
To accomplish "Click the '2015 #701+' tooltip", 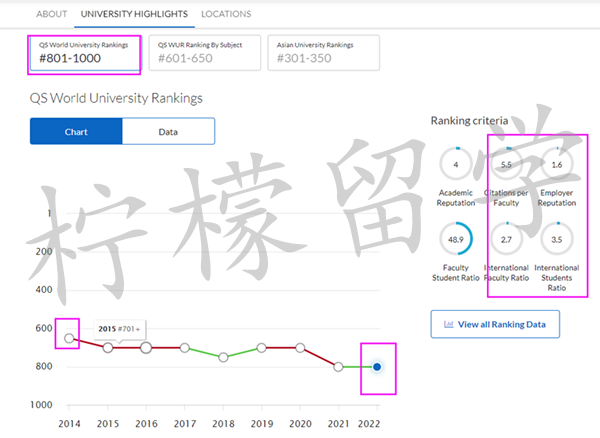I will pos(120,329).
